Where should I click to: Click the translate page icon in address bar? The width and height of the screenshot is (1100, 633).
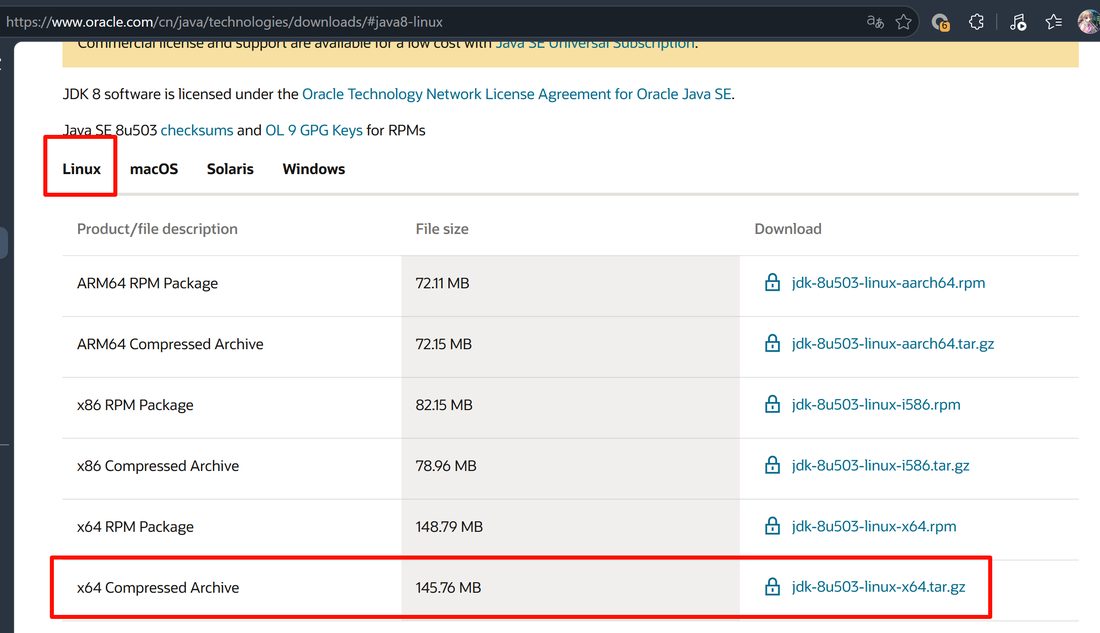tap(875, 22)
